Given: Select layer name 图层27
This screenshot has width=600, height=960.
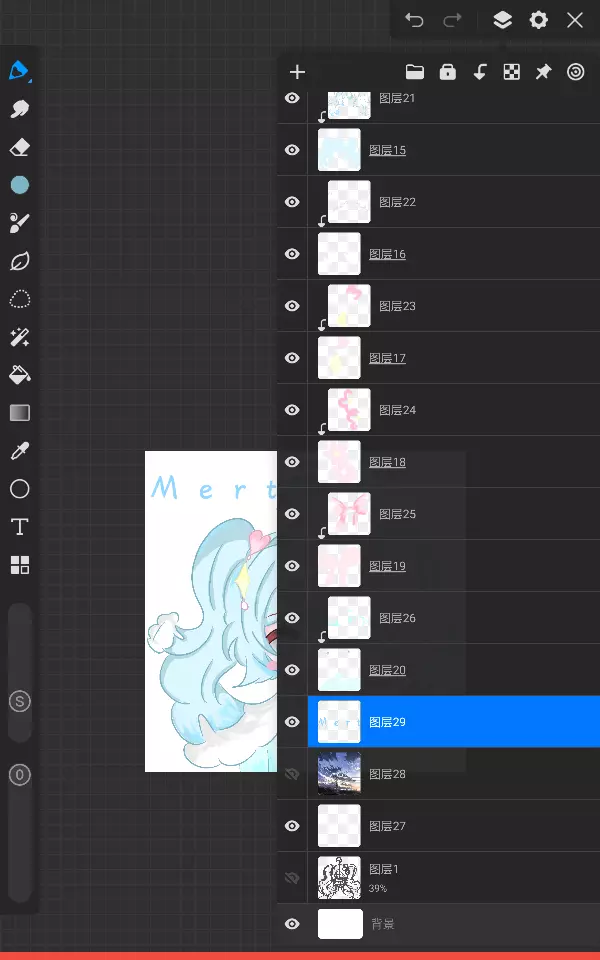Looking at the screenshot, I should 388,827.
